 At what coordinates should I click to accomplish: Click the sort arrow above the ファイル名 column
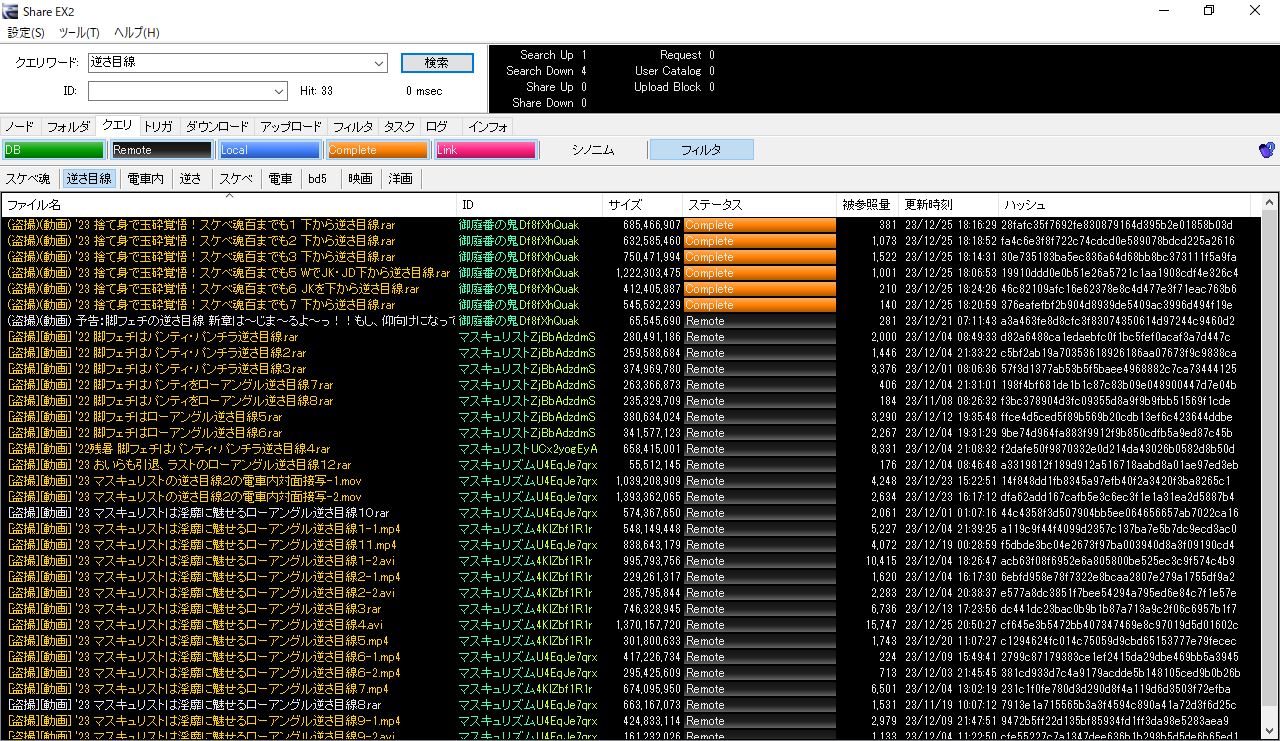tap(229, 196)
